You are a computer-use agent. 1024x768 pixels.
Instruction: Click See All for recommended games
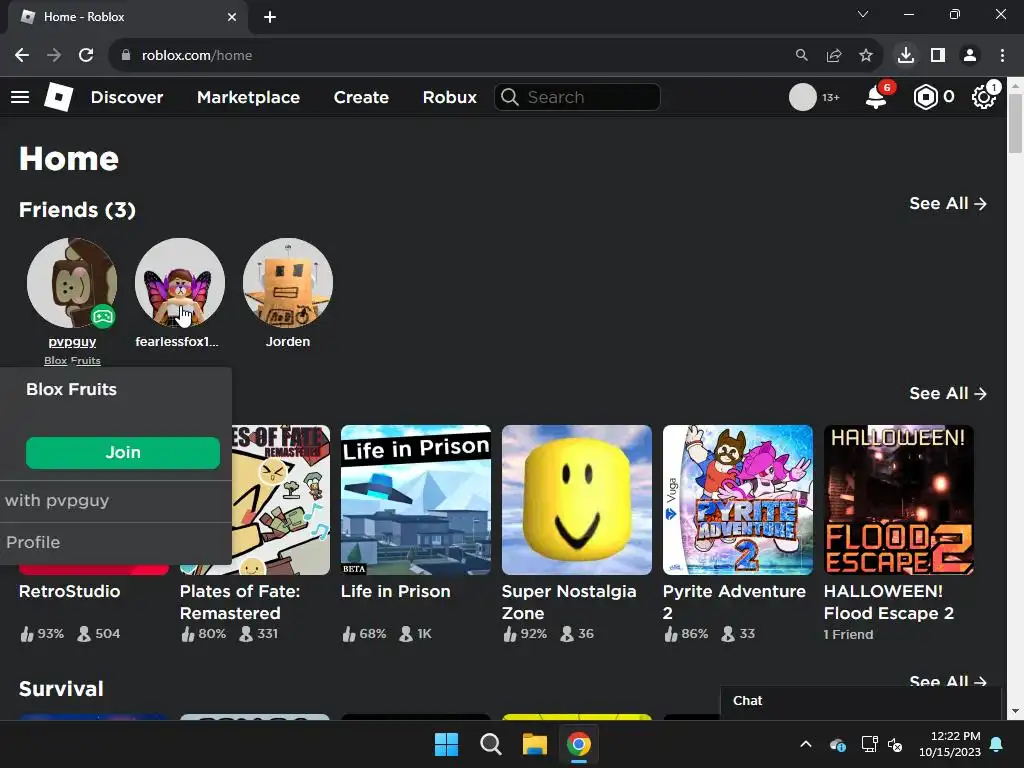[948, 394]
